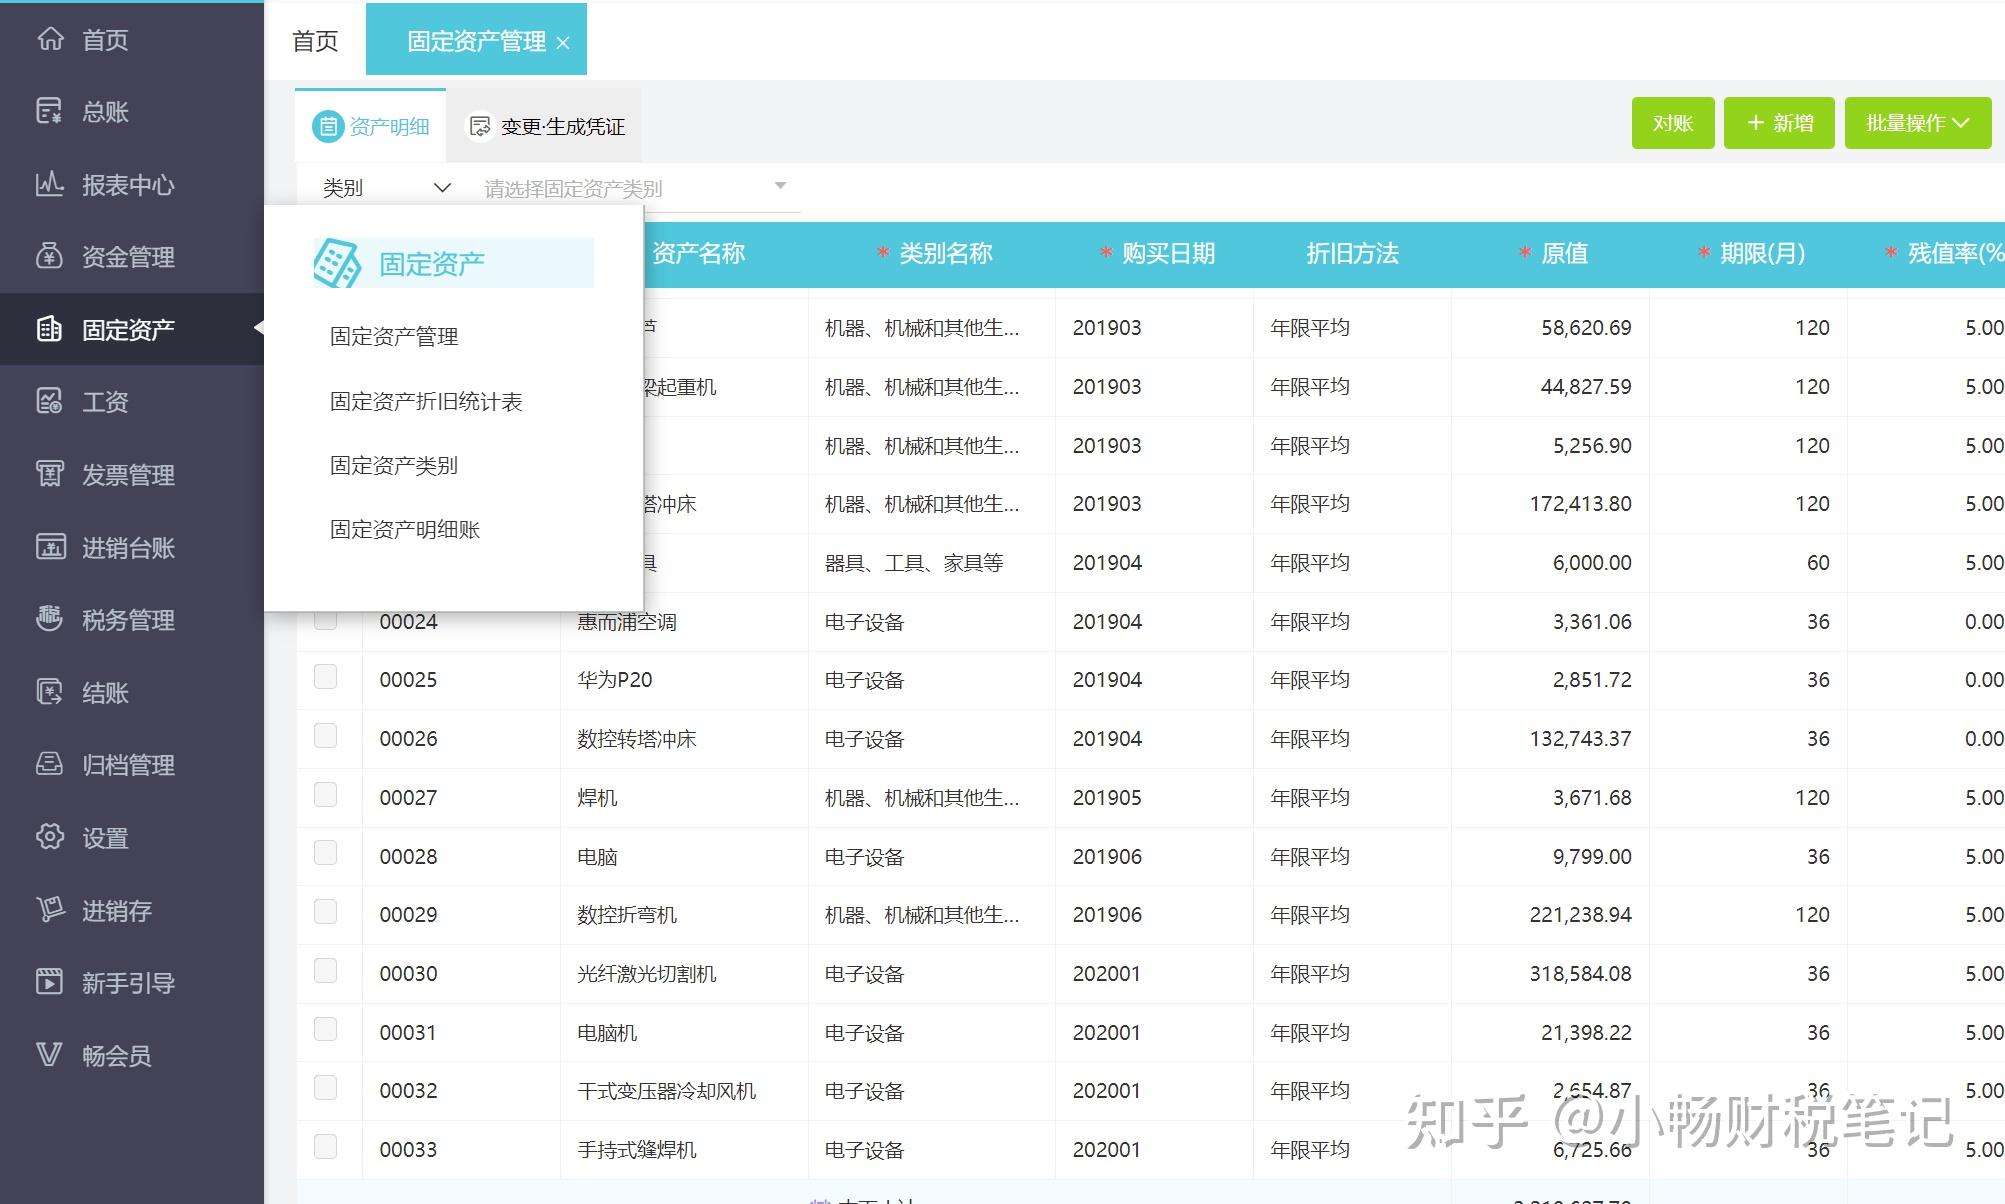Click the 首页 home icon in sidebar

[50, 39]
